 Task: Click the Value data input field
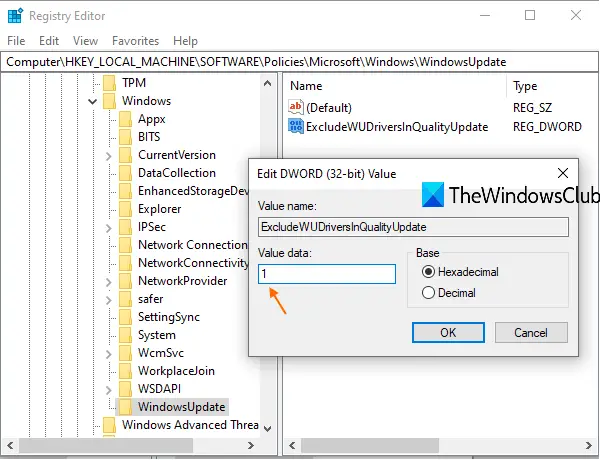coord(327,274)
